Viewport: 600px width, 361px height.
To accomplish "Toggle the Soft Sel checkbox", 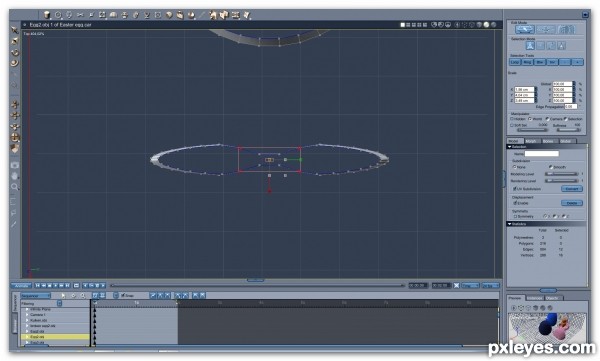I will pyautogui.click(x=512, y=125).
